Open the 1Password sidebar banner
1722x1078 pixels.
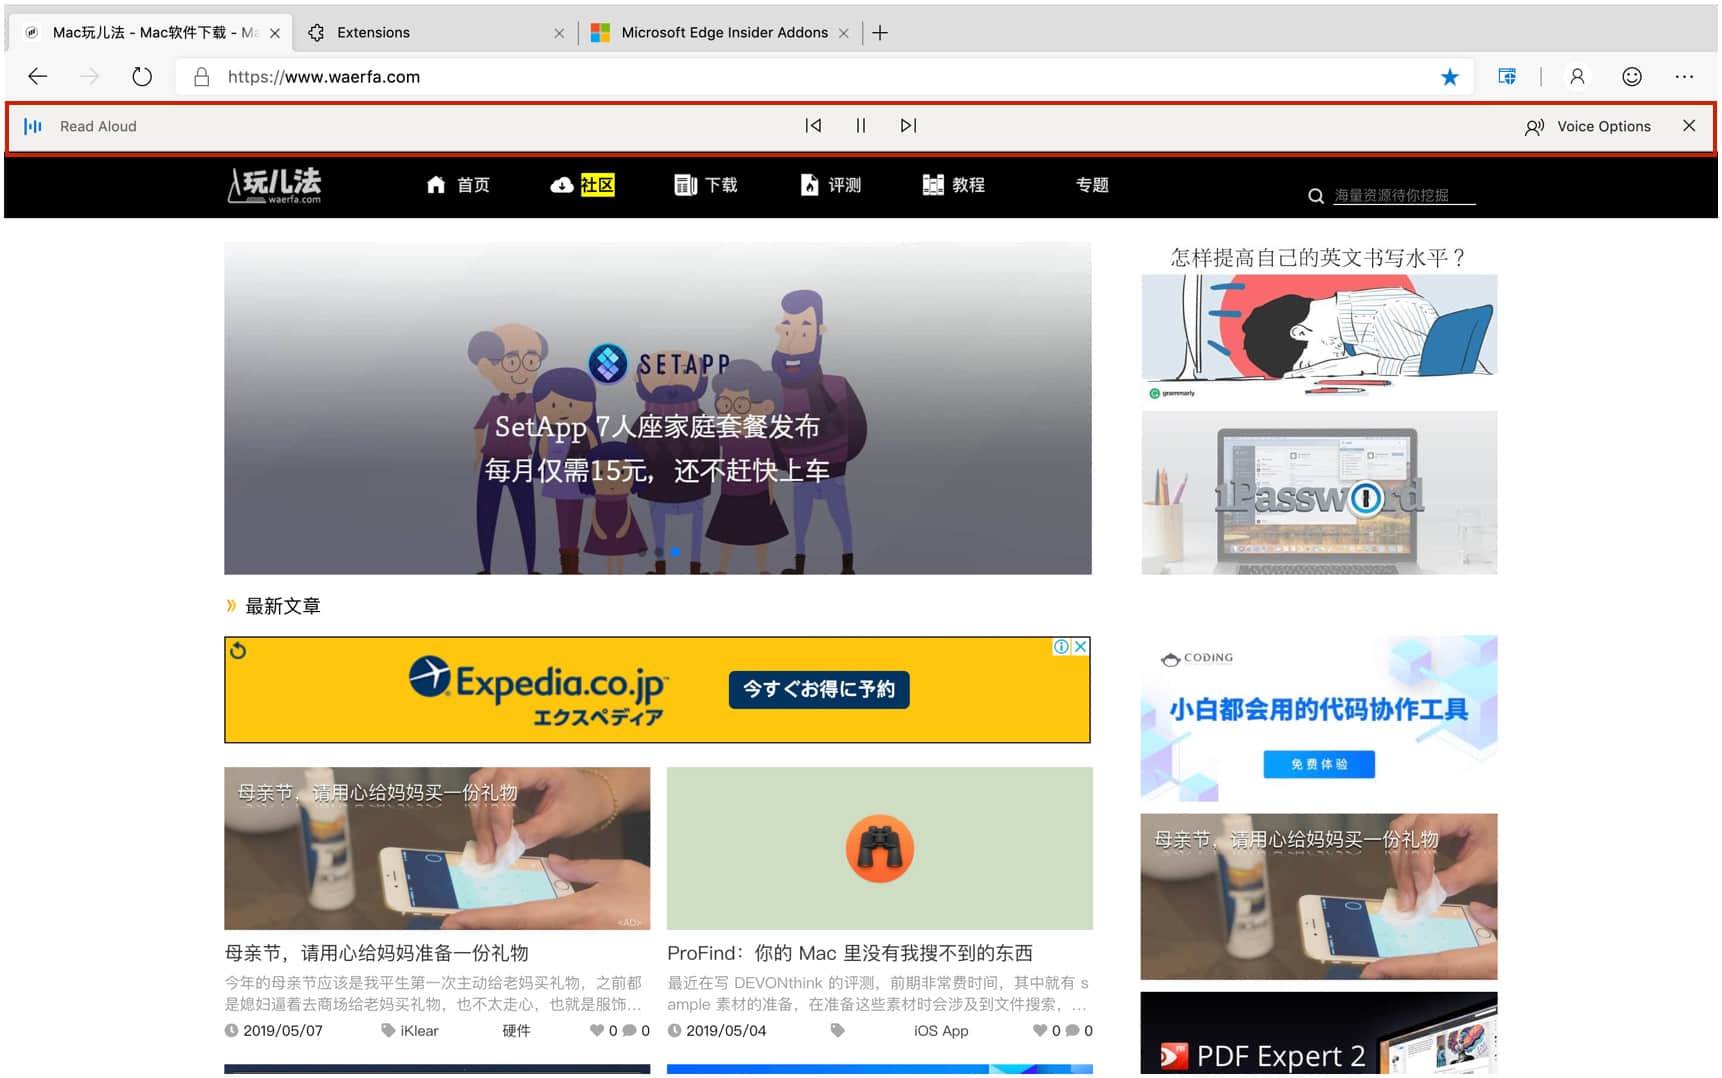[x=1319, y=493]
